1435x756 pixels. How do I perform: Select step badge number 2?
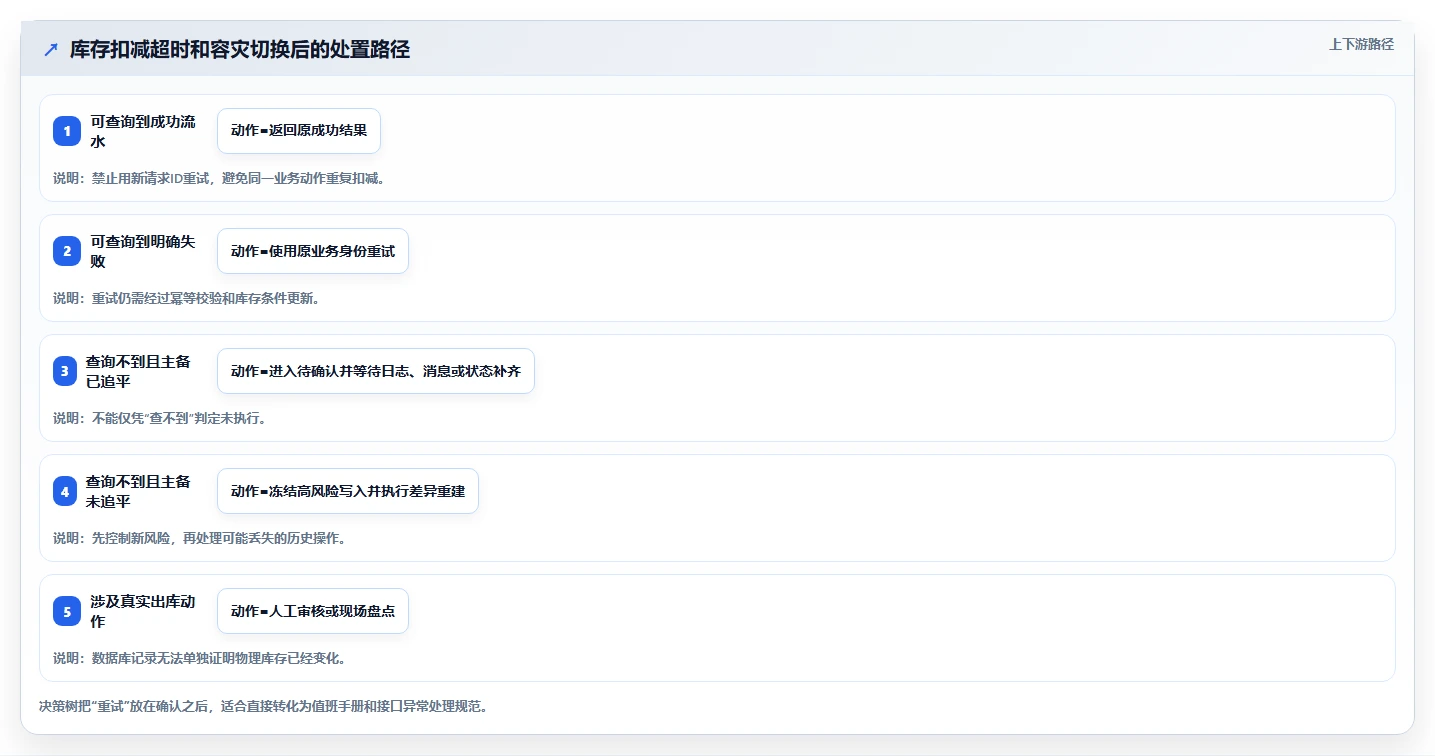coord(67,251)
